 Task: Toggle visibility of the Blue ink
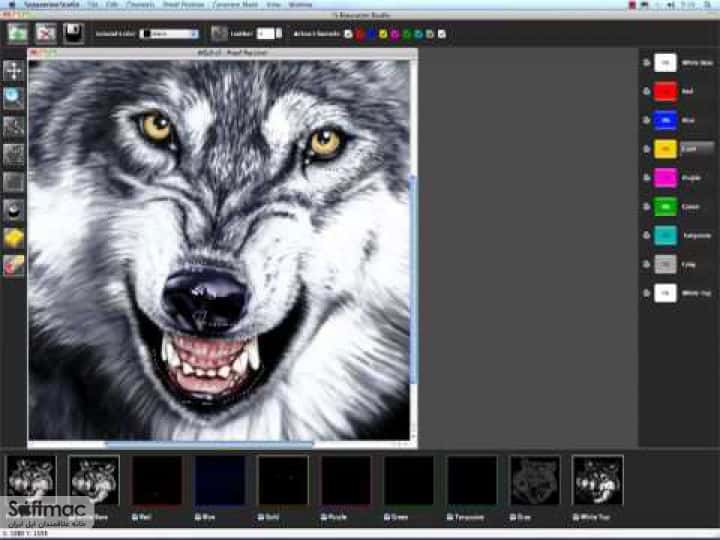(x=647, y=120)
